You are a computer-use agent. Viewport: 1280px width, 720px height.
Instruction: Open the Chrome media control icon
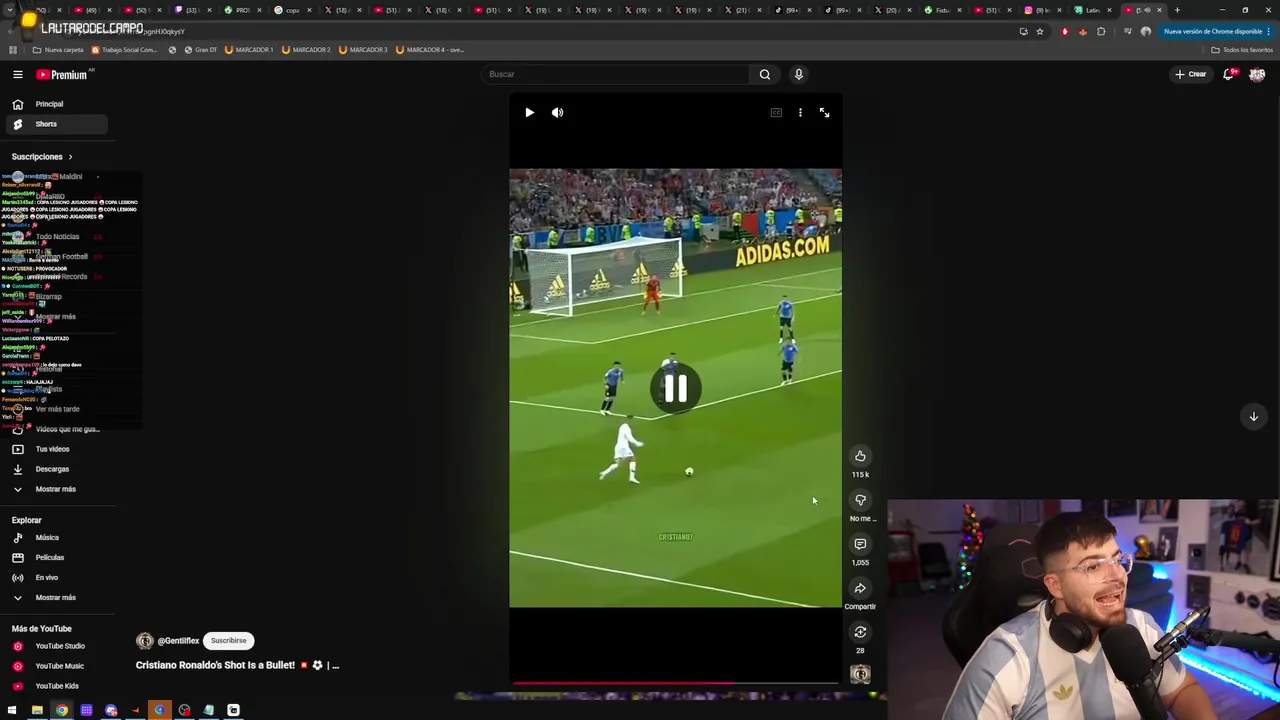click(x=1128, y=32)
